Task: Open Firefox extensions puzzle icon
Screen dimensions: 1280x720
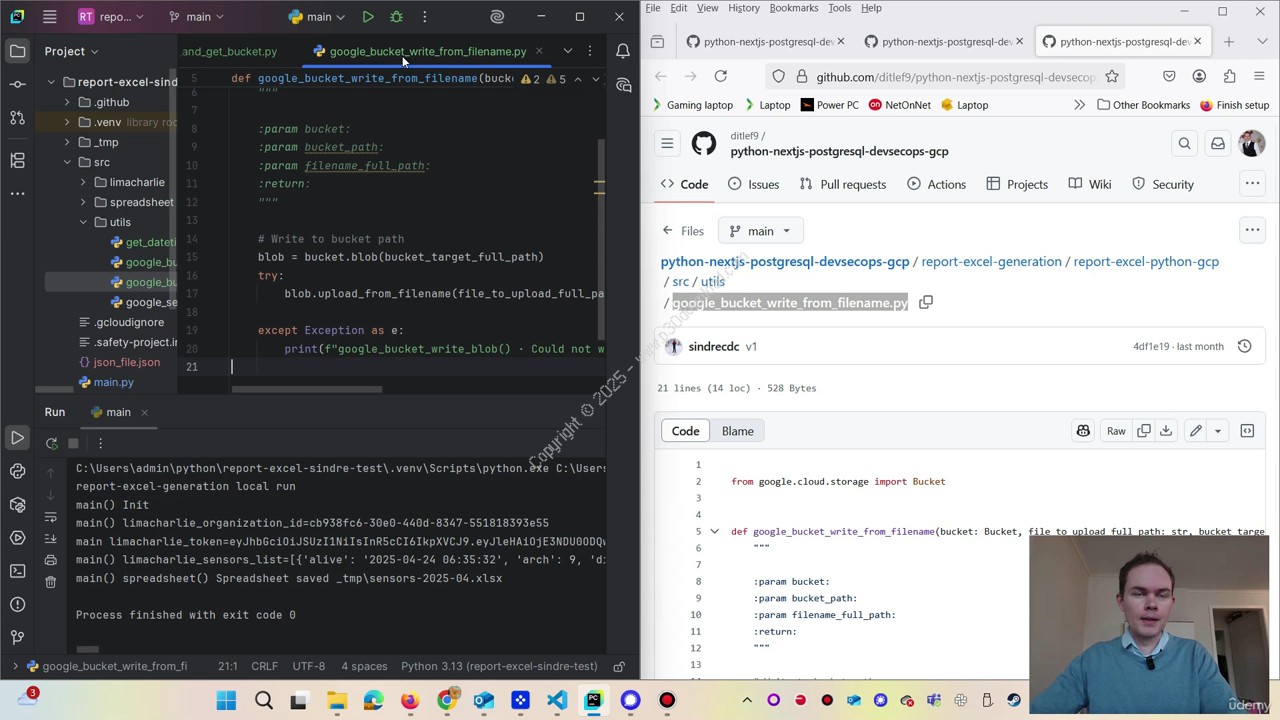Action: click(x=1229, y=76)
